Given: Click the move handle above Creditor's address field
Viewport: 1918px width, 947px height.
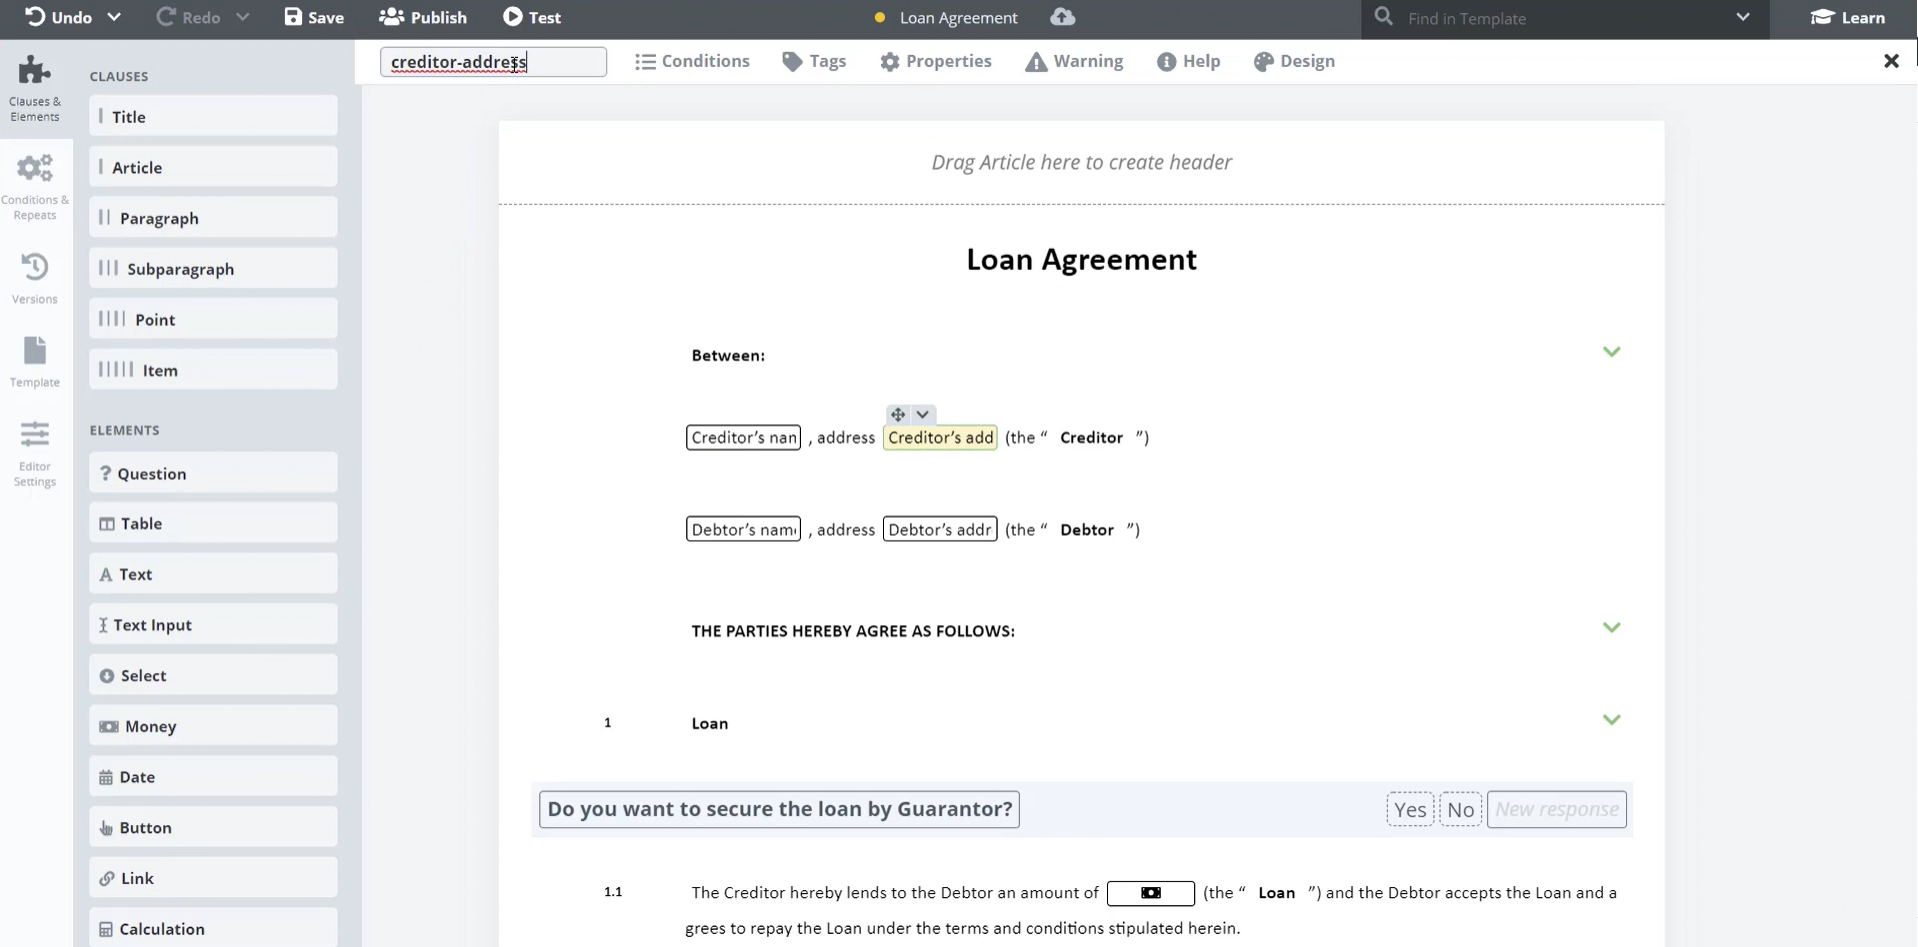Looking at the screenshot, I should point(897,414).
